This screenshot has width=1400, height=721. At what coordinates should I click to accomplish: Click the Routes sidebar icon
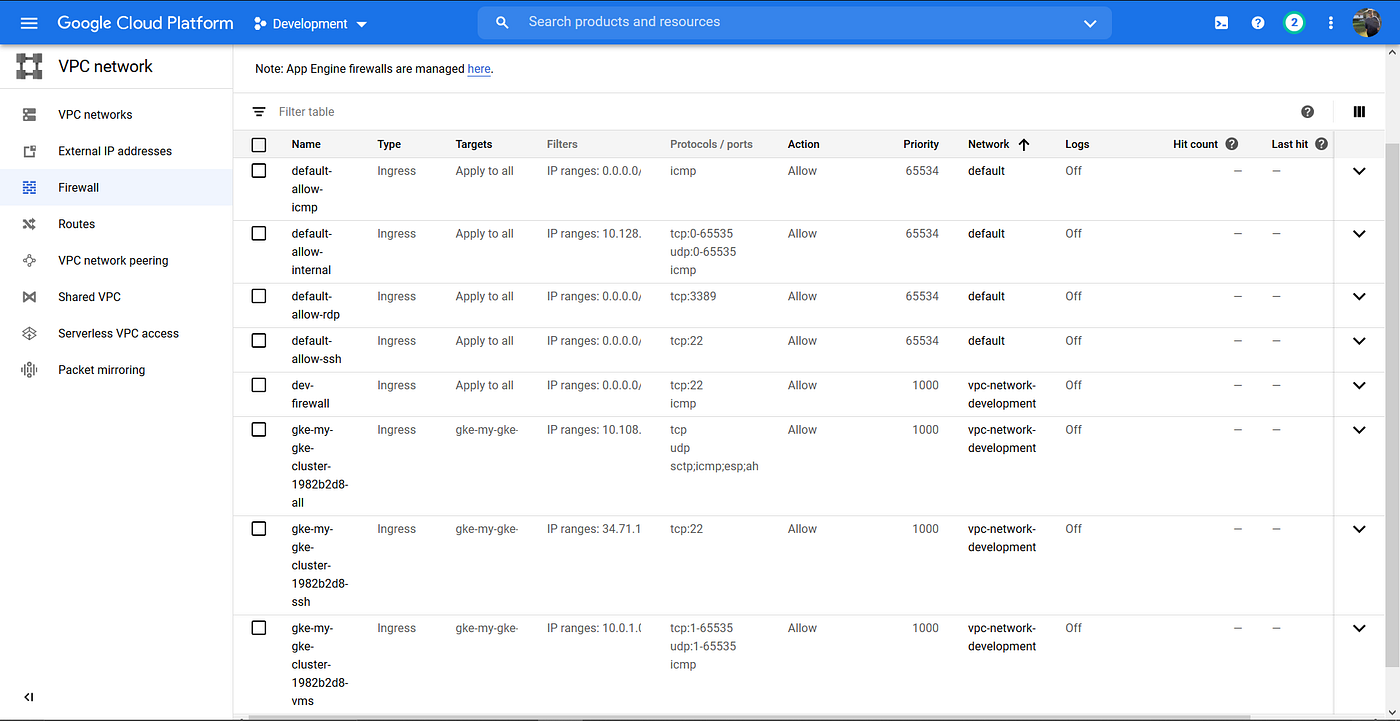[x=29, y=224]
